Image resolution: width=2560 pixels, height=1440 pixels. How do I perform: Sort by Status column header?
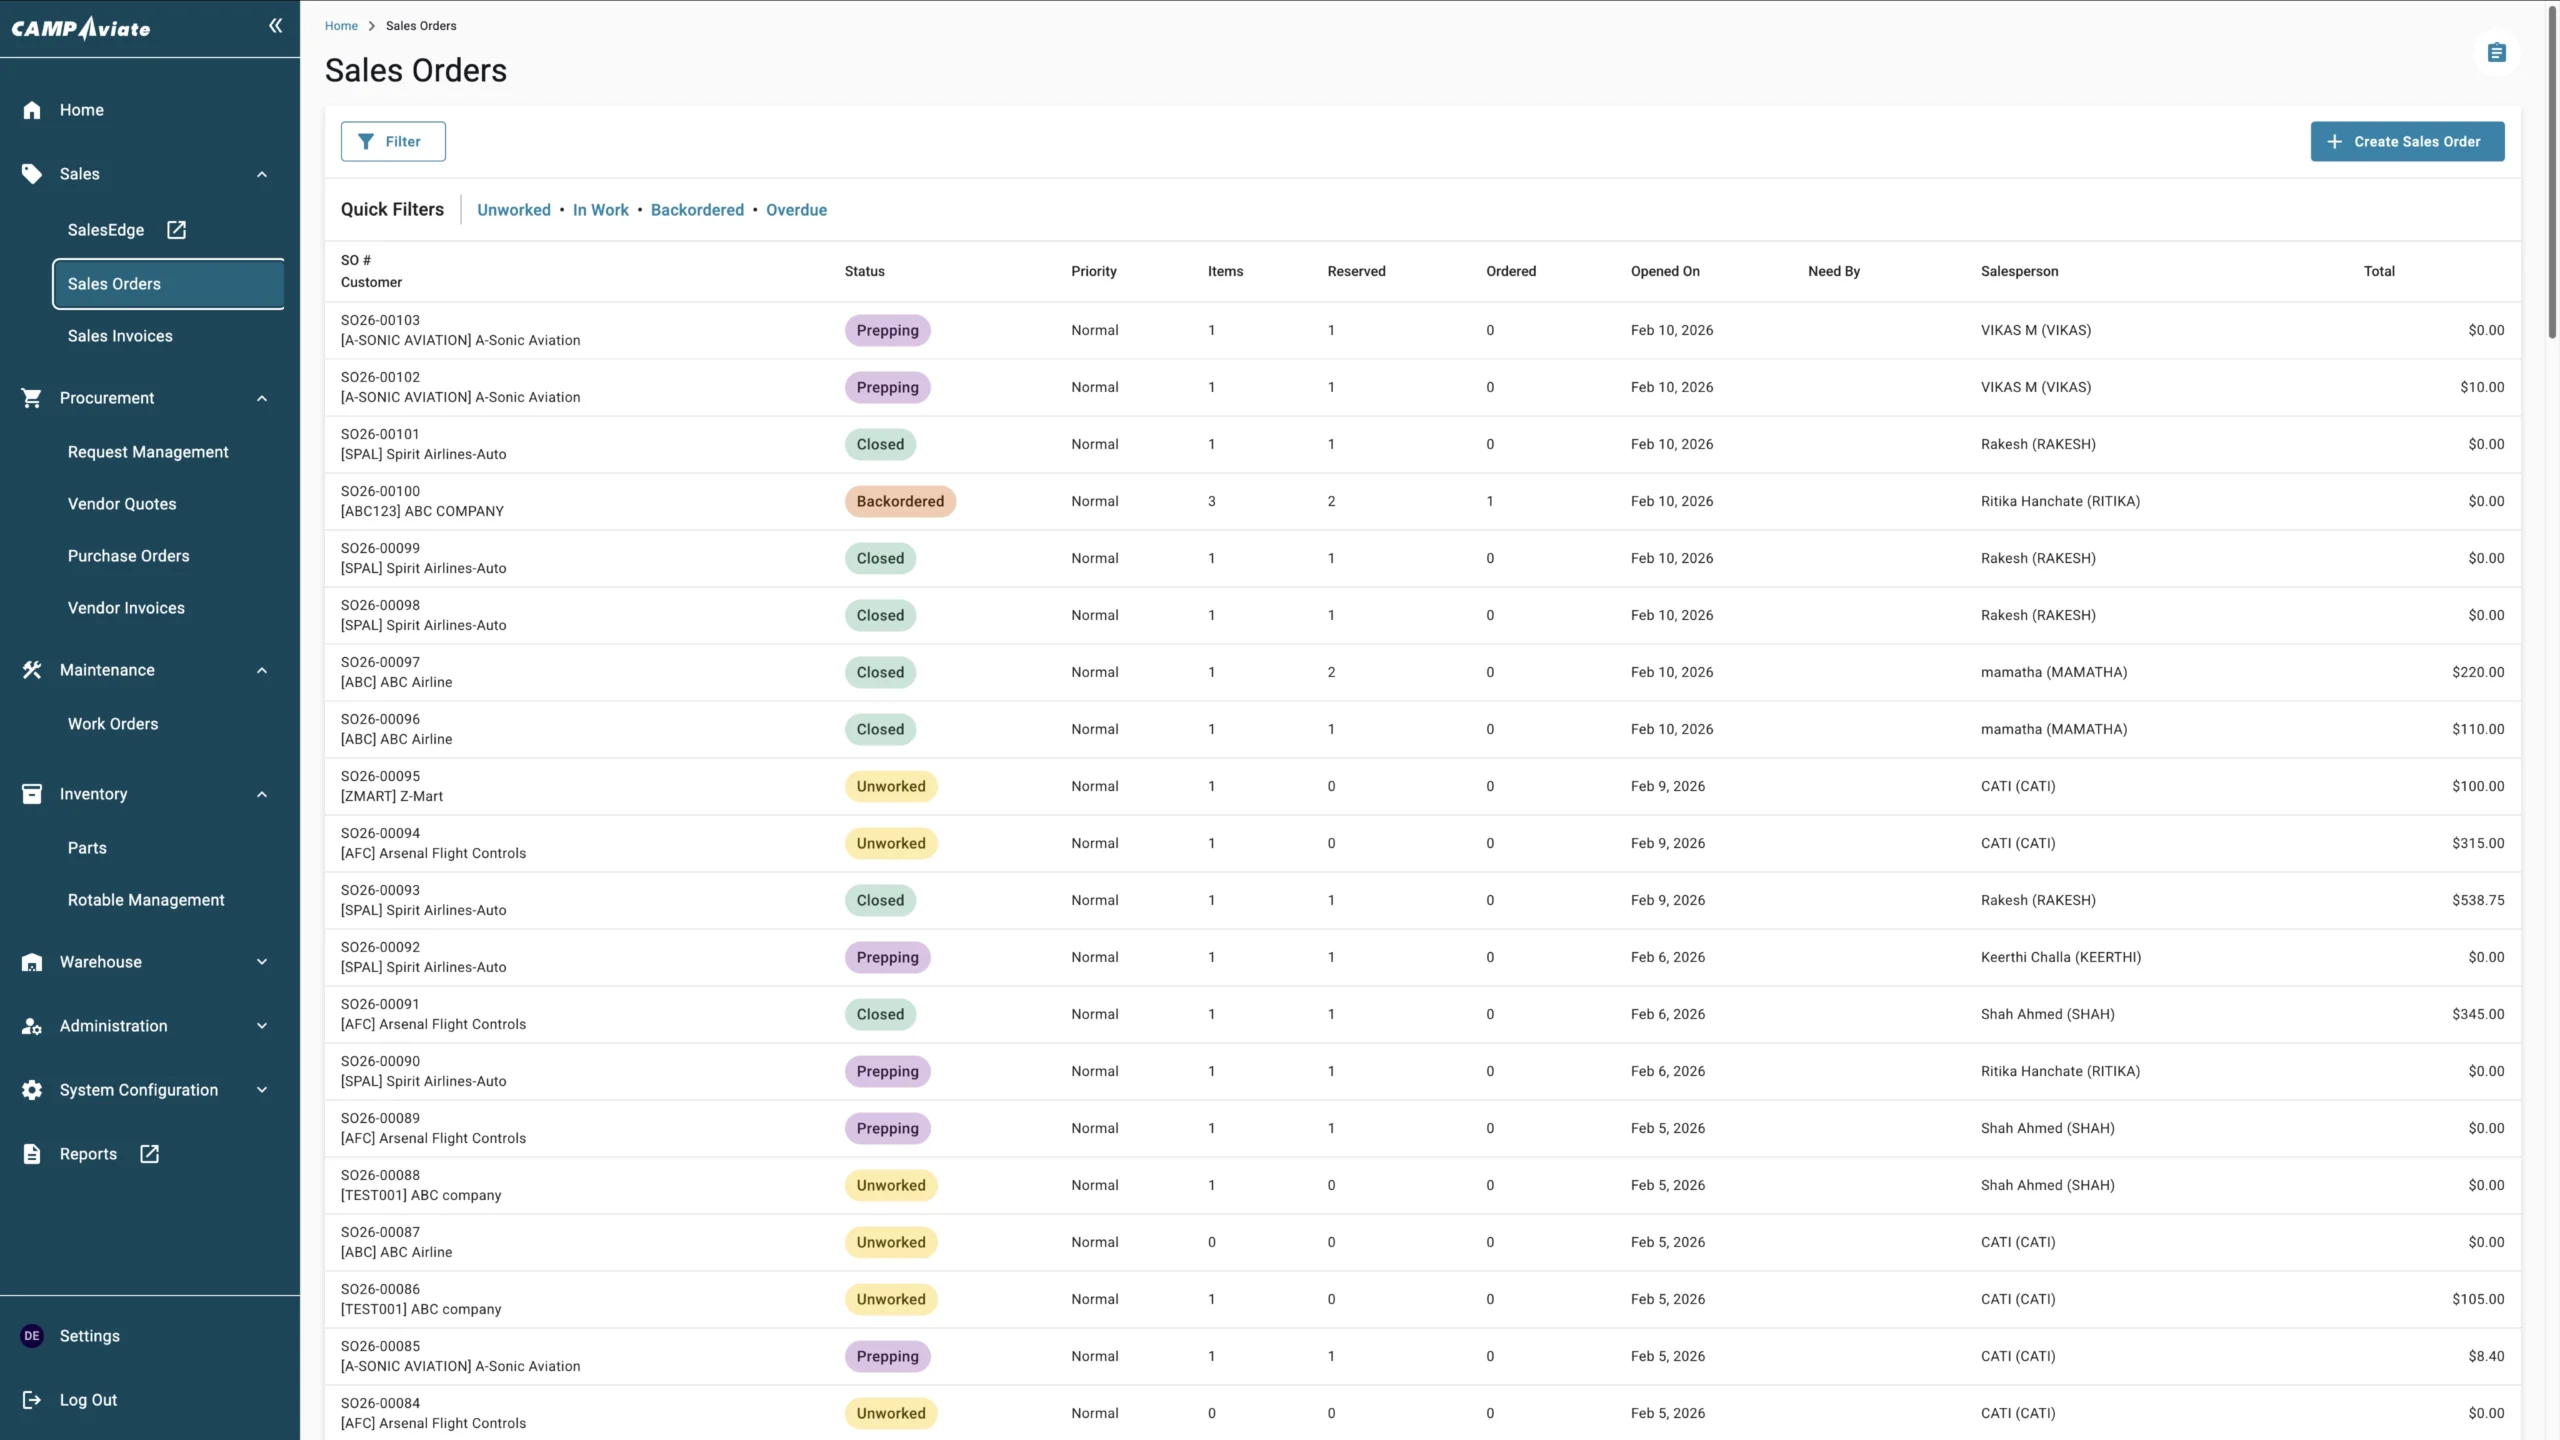[864, 271]
